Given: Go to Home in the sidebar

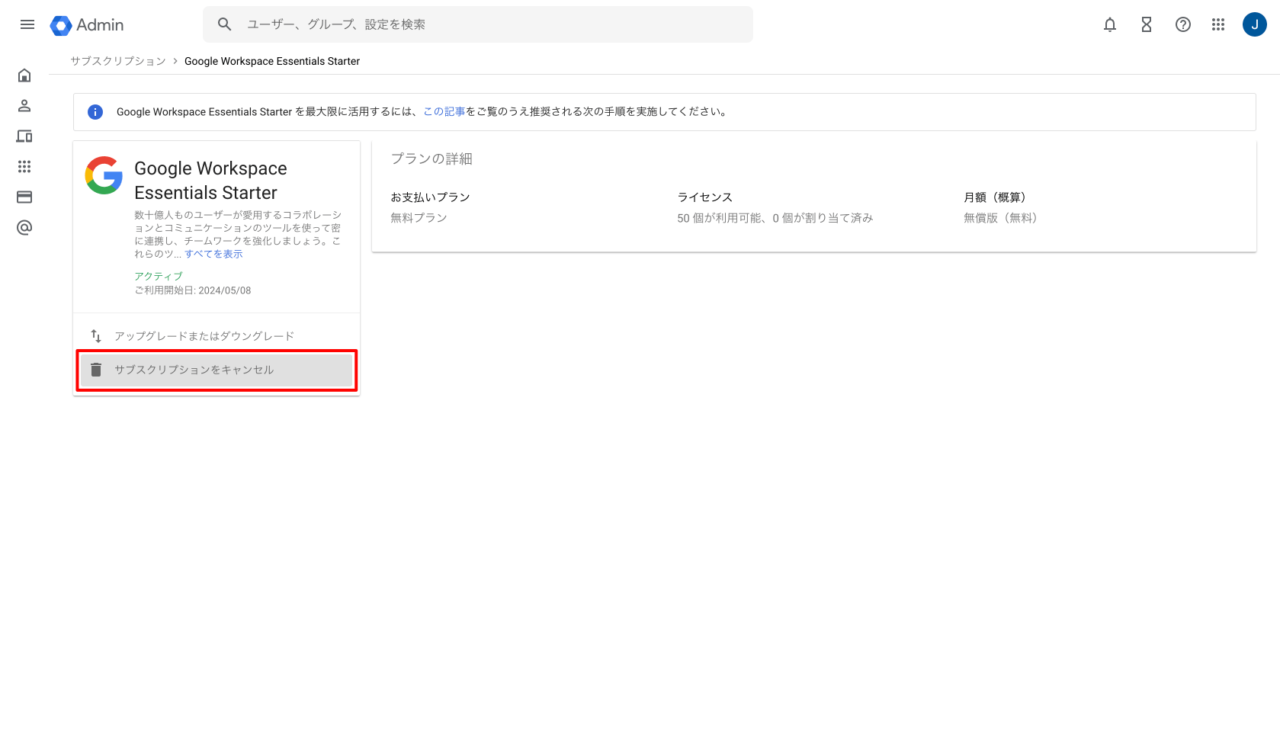Looking at the screenshot, I should tap(25, 76).
